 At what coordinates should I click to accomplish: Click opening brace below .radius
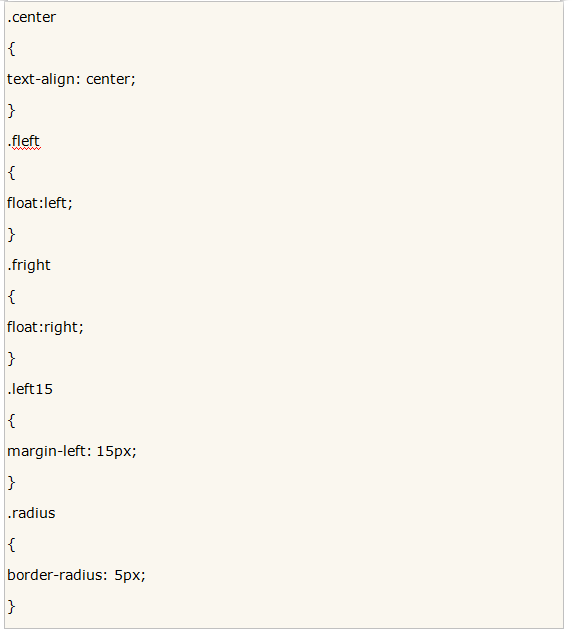click(x=12, y=545)
